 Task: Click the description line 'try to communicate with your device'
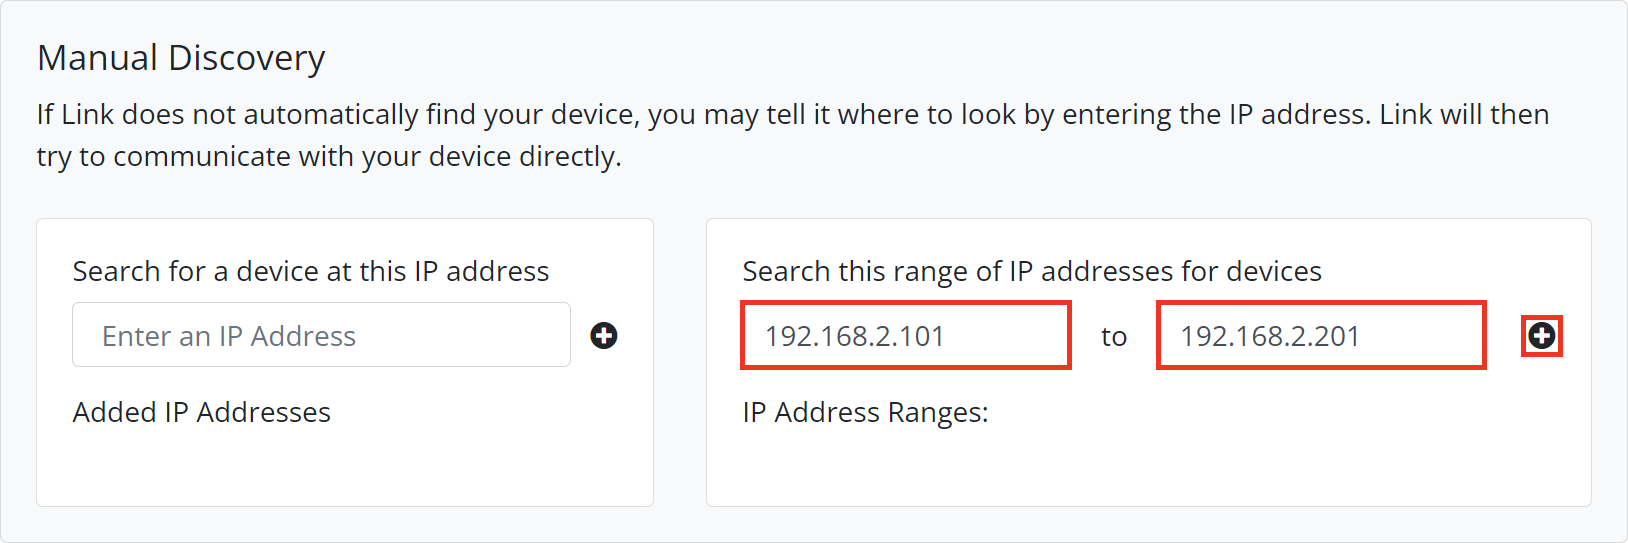tap(328, 157)
